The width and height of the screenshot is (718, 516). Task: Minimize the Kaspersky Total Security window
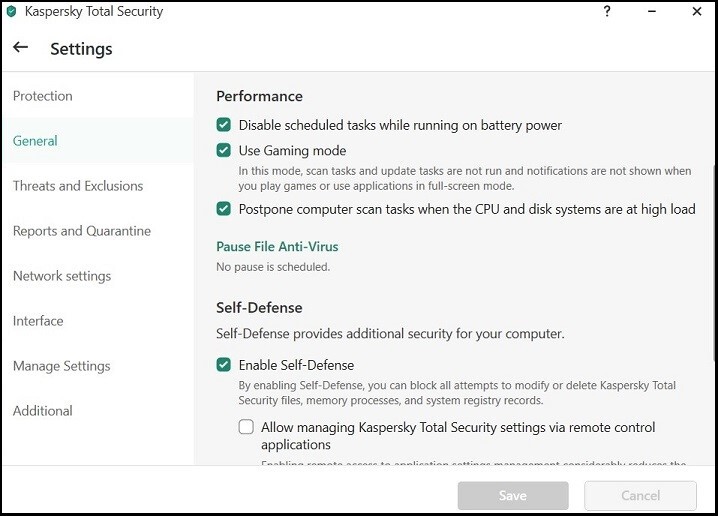click(651, 12)
